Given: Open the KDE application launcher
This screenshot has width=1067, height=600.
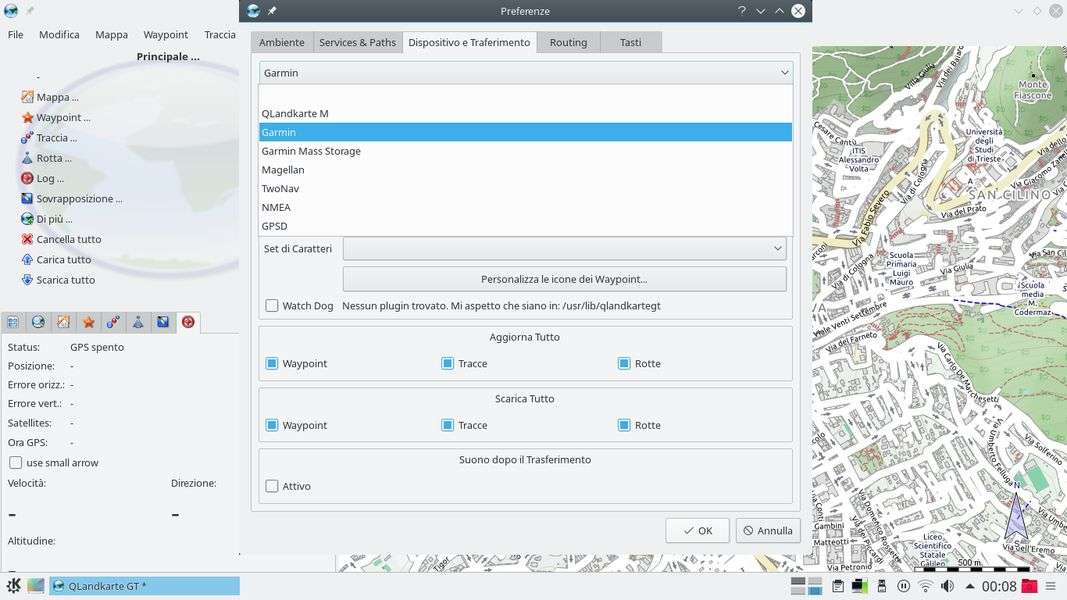Looking at the screenshot, I should 14,586.
